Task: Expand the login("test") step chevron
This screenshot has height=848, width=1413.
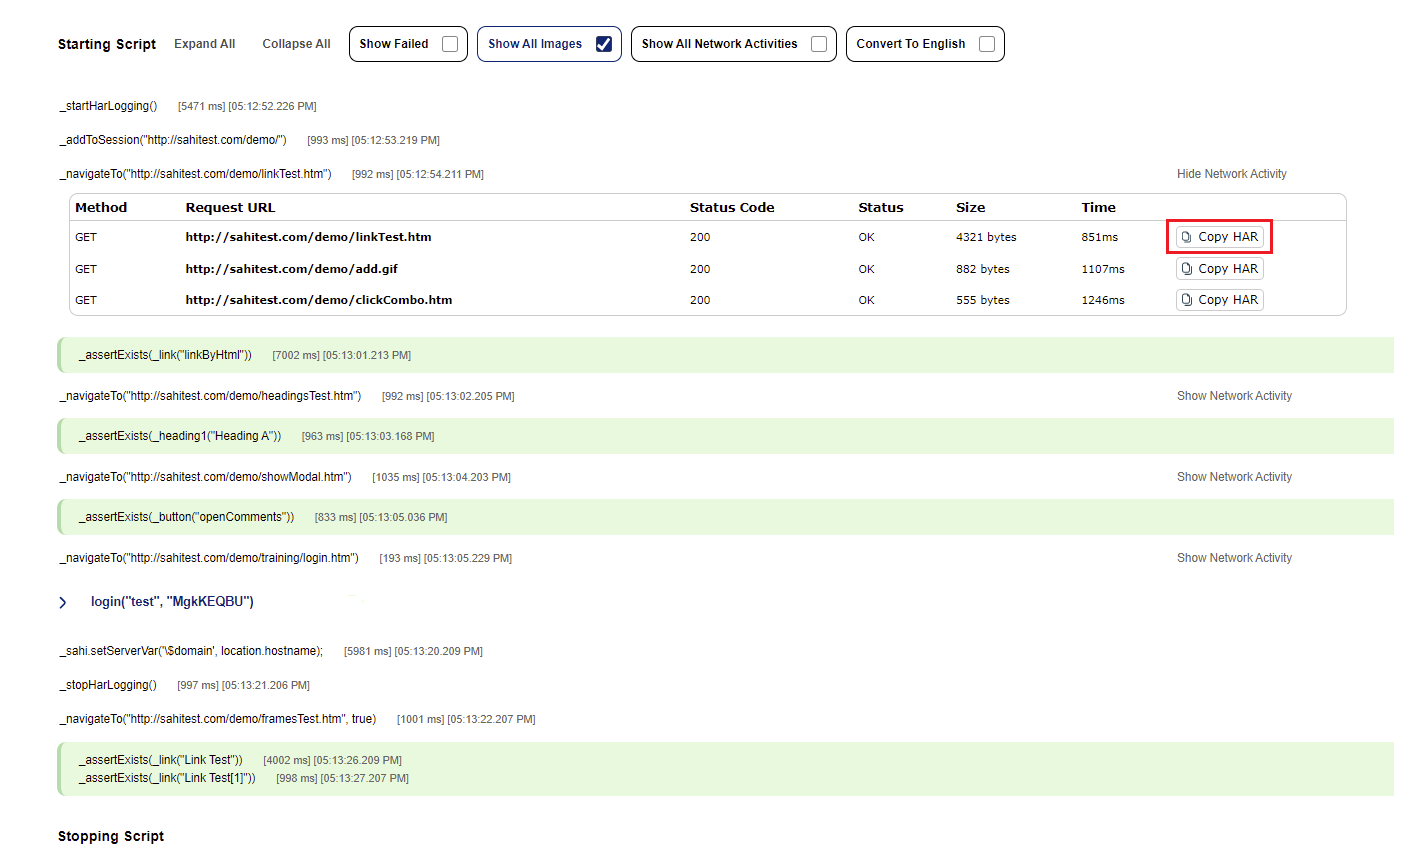Action: (x=63, y=602)
